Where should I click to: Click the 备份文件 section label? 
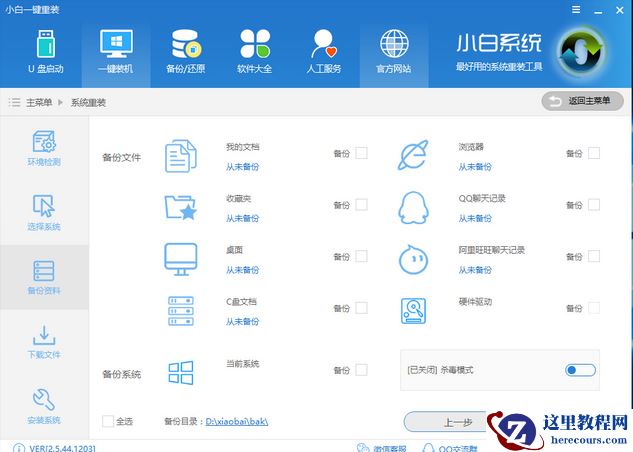[x=122, y=157]
